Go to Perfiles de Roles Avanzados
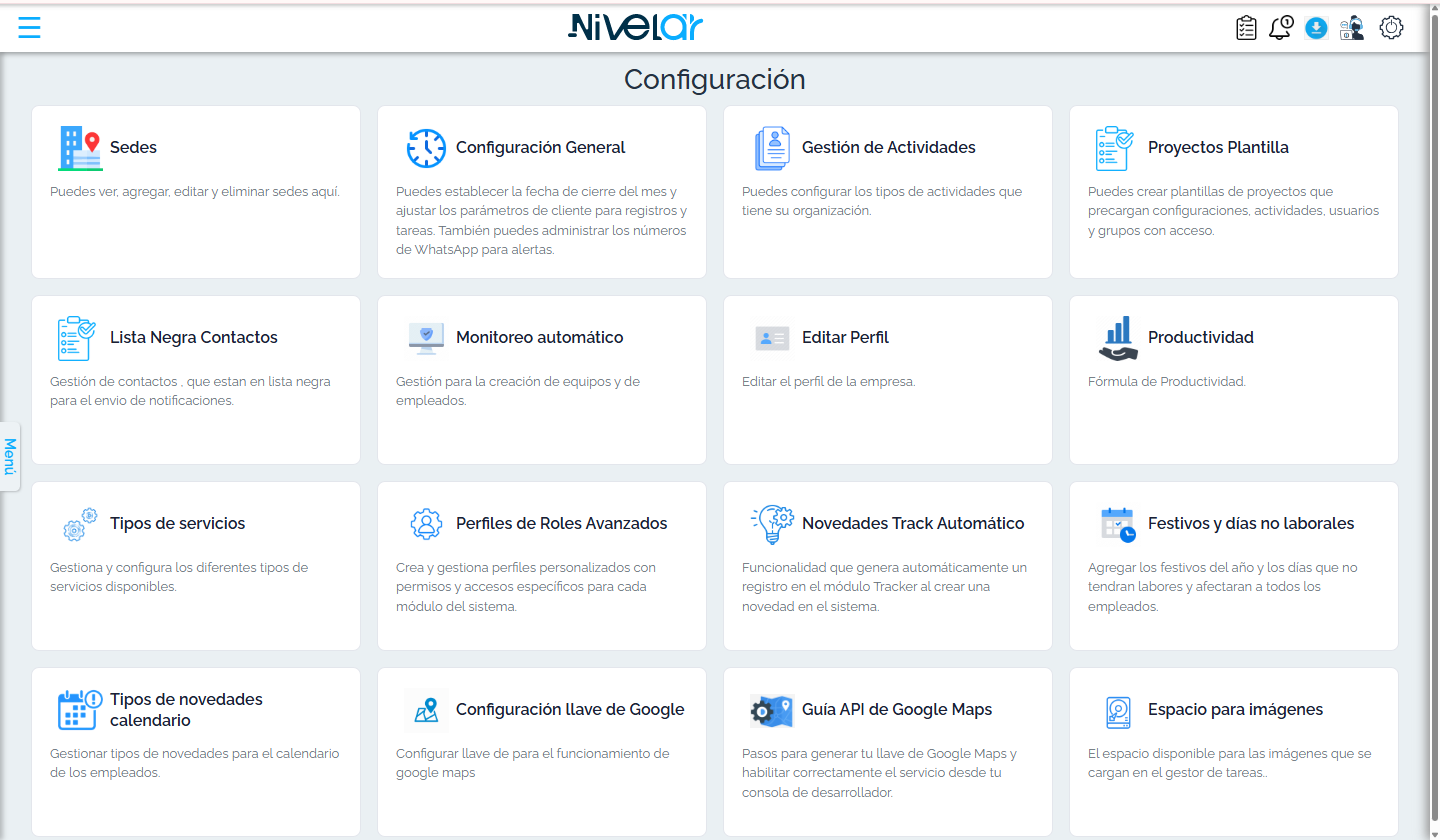 [x=542, y=566]
